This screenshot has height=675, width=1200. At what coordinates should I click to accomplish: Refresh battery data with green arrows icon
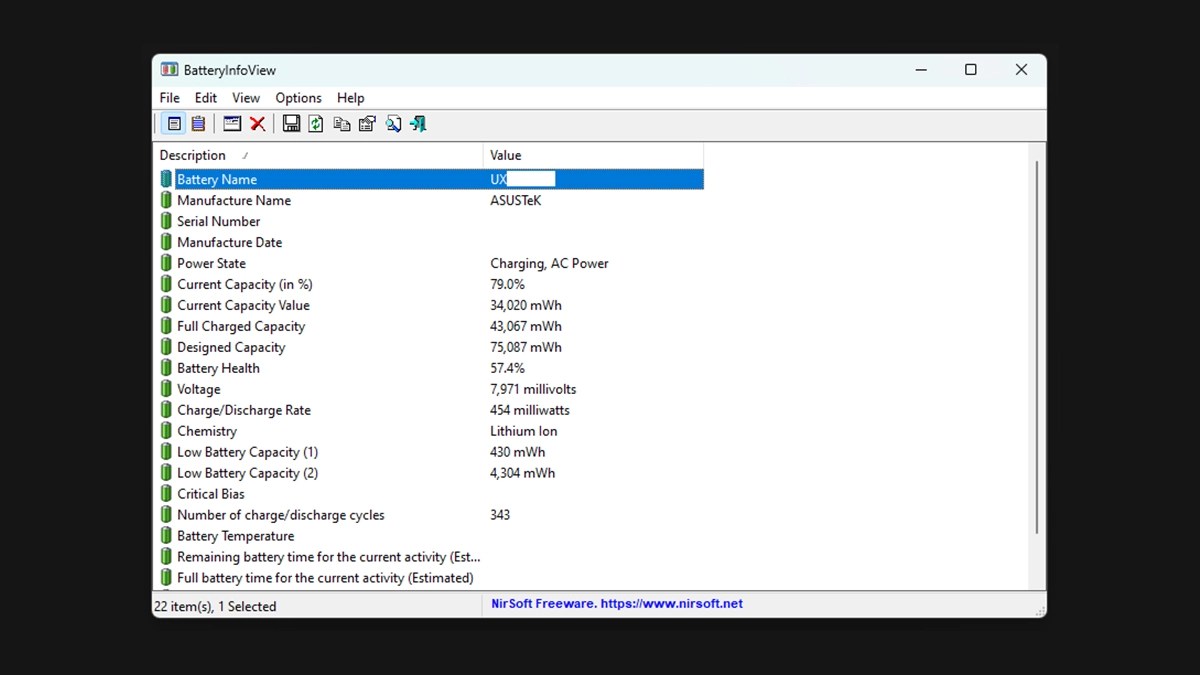click(316, 123)
